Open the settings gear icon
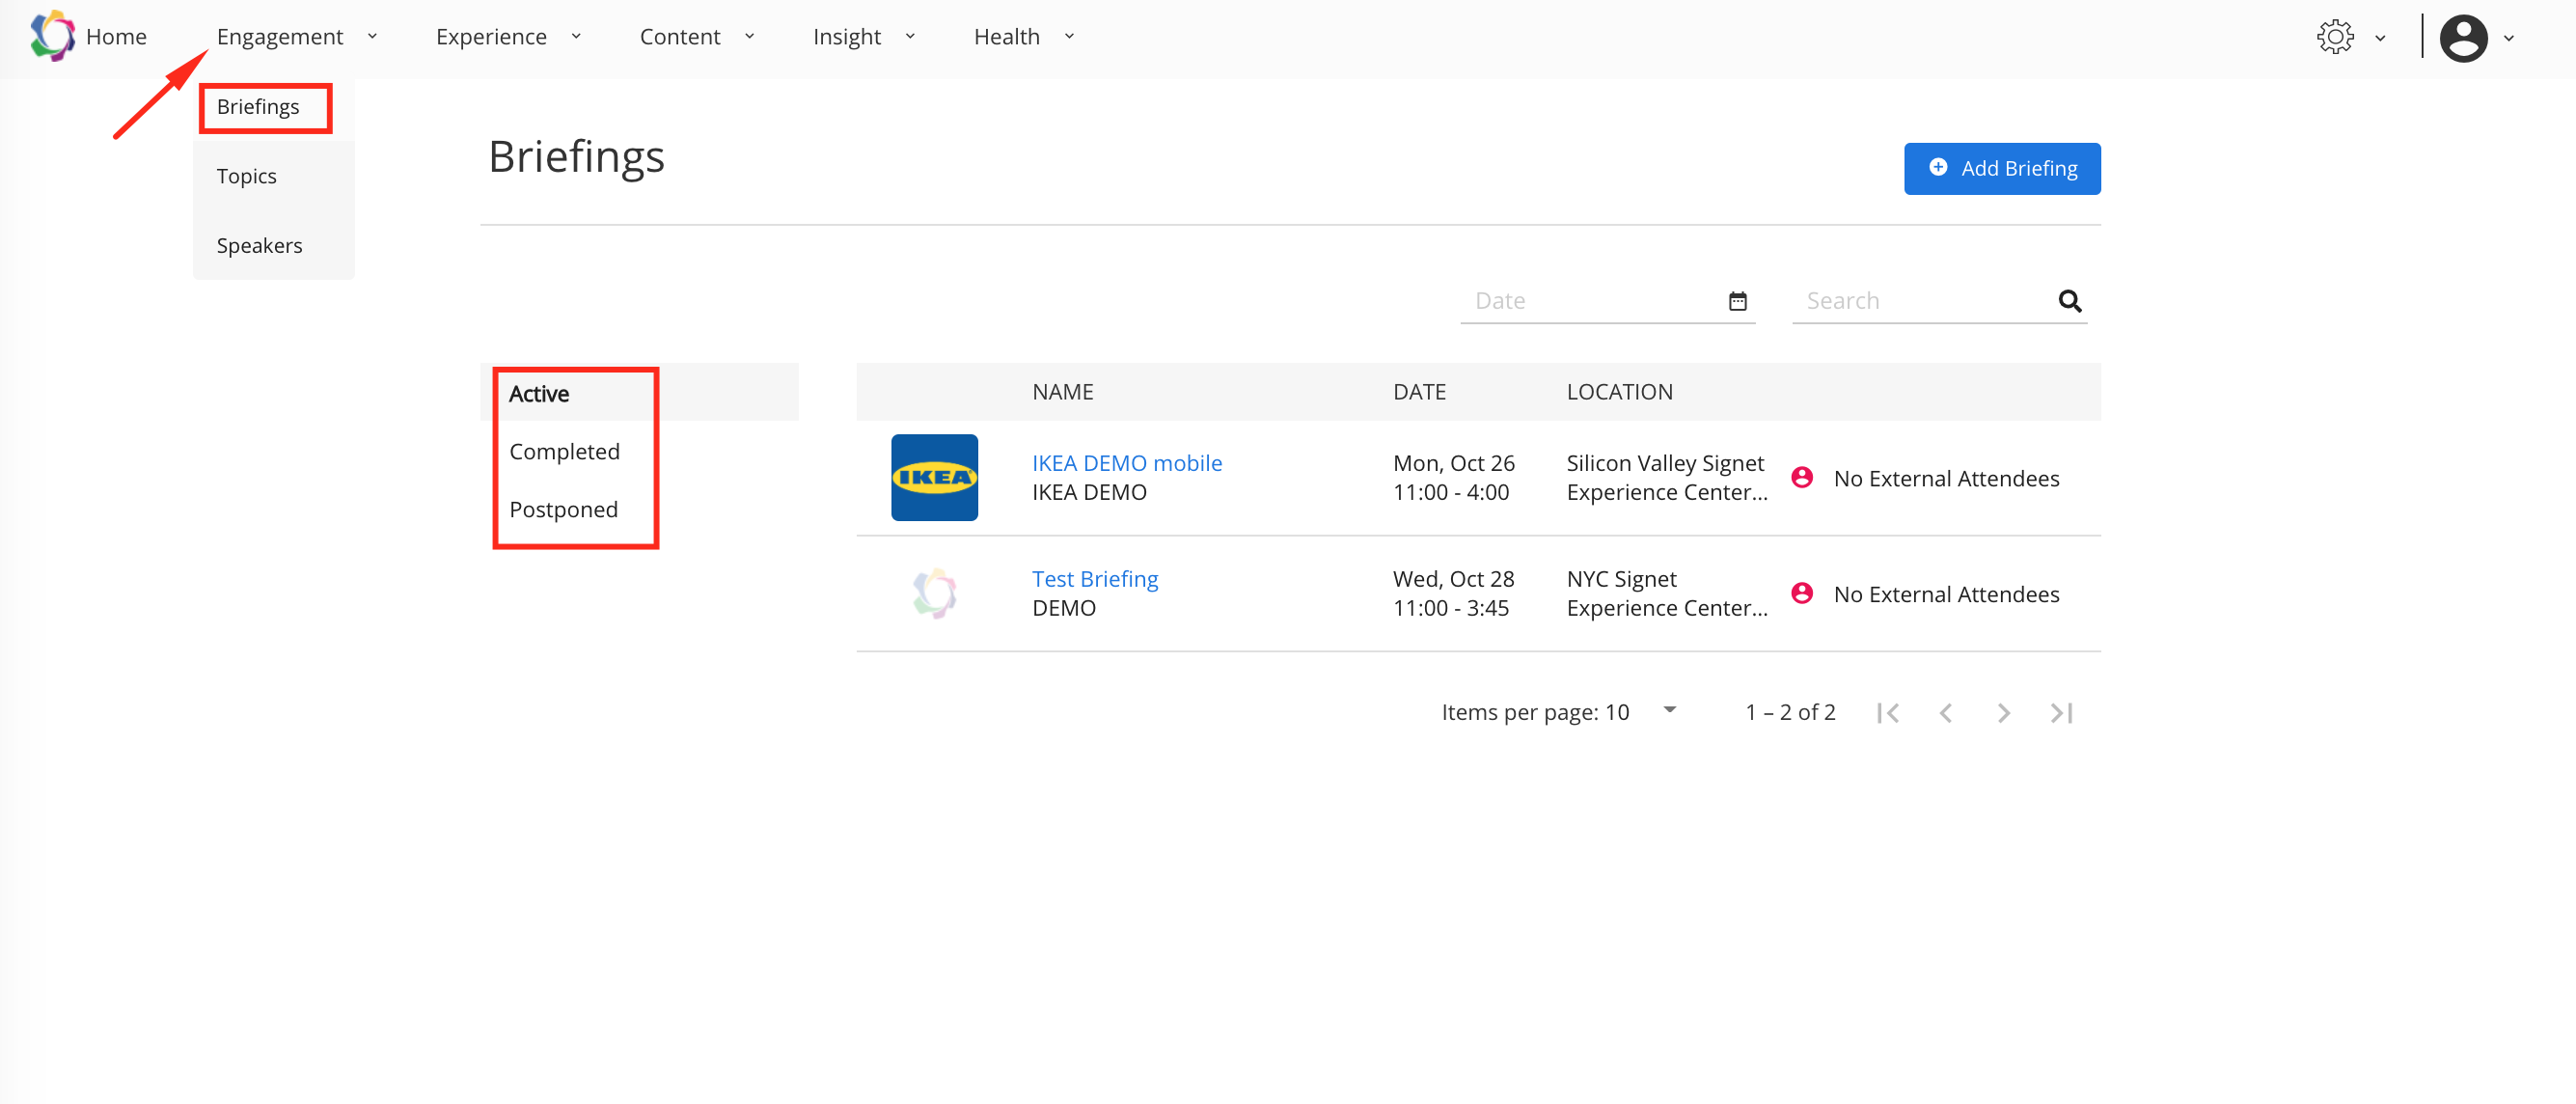2576x1104 pixels. [2334, 37]
